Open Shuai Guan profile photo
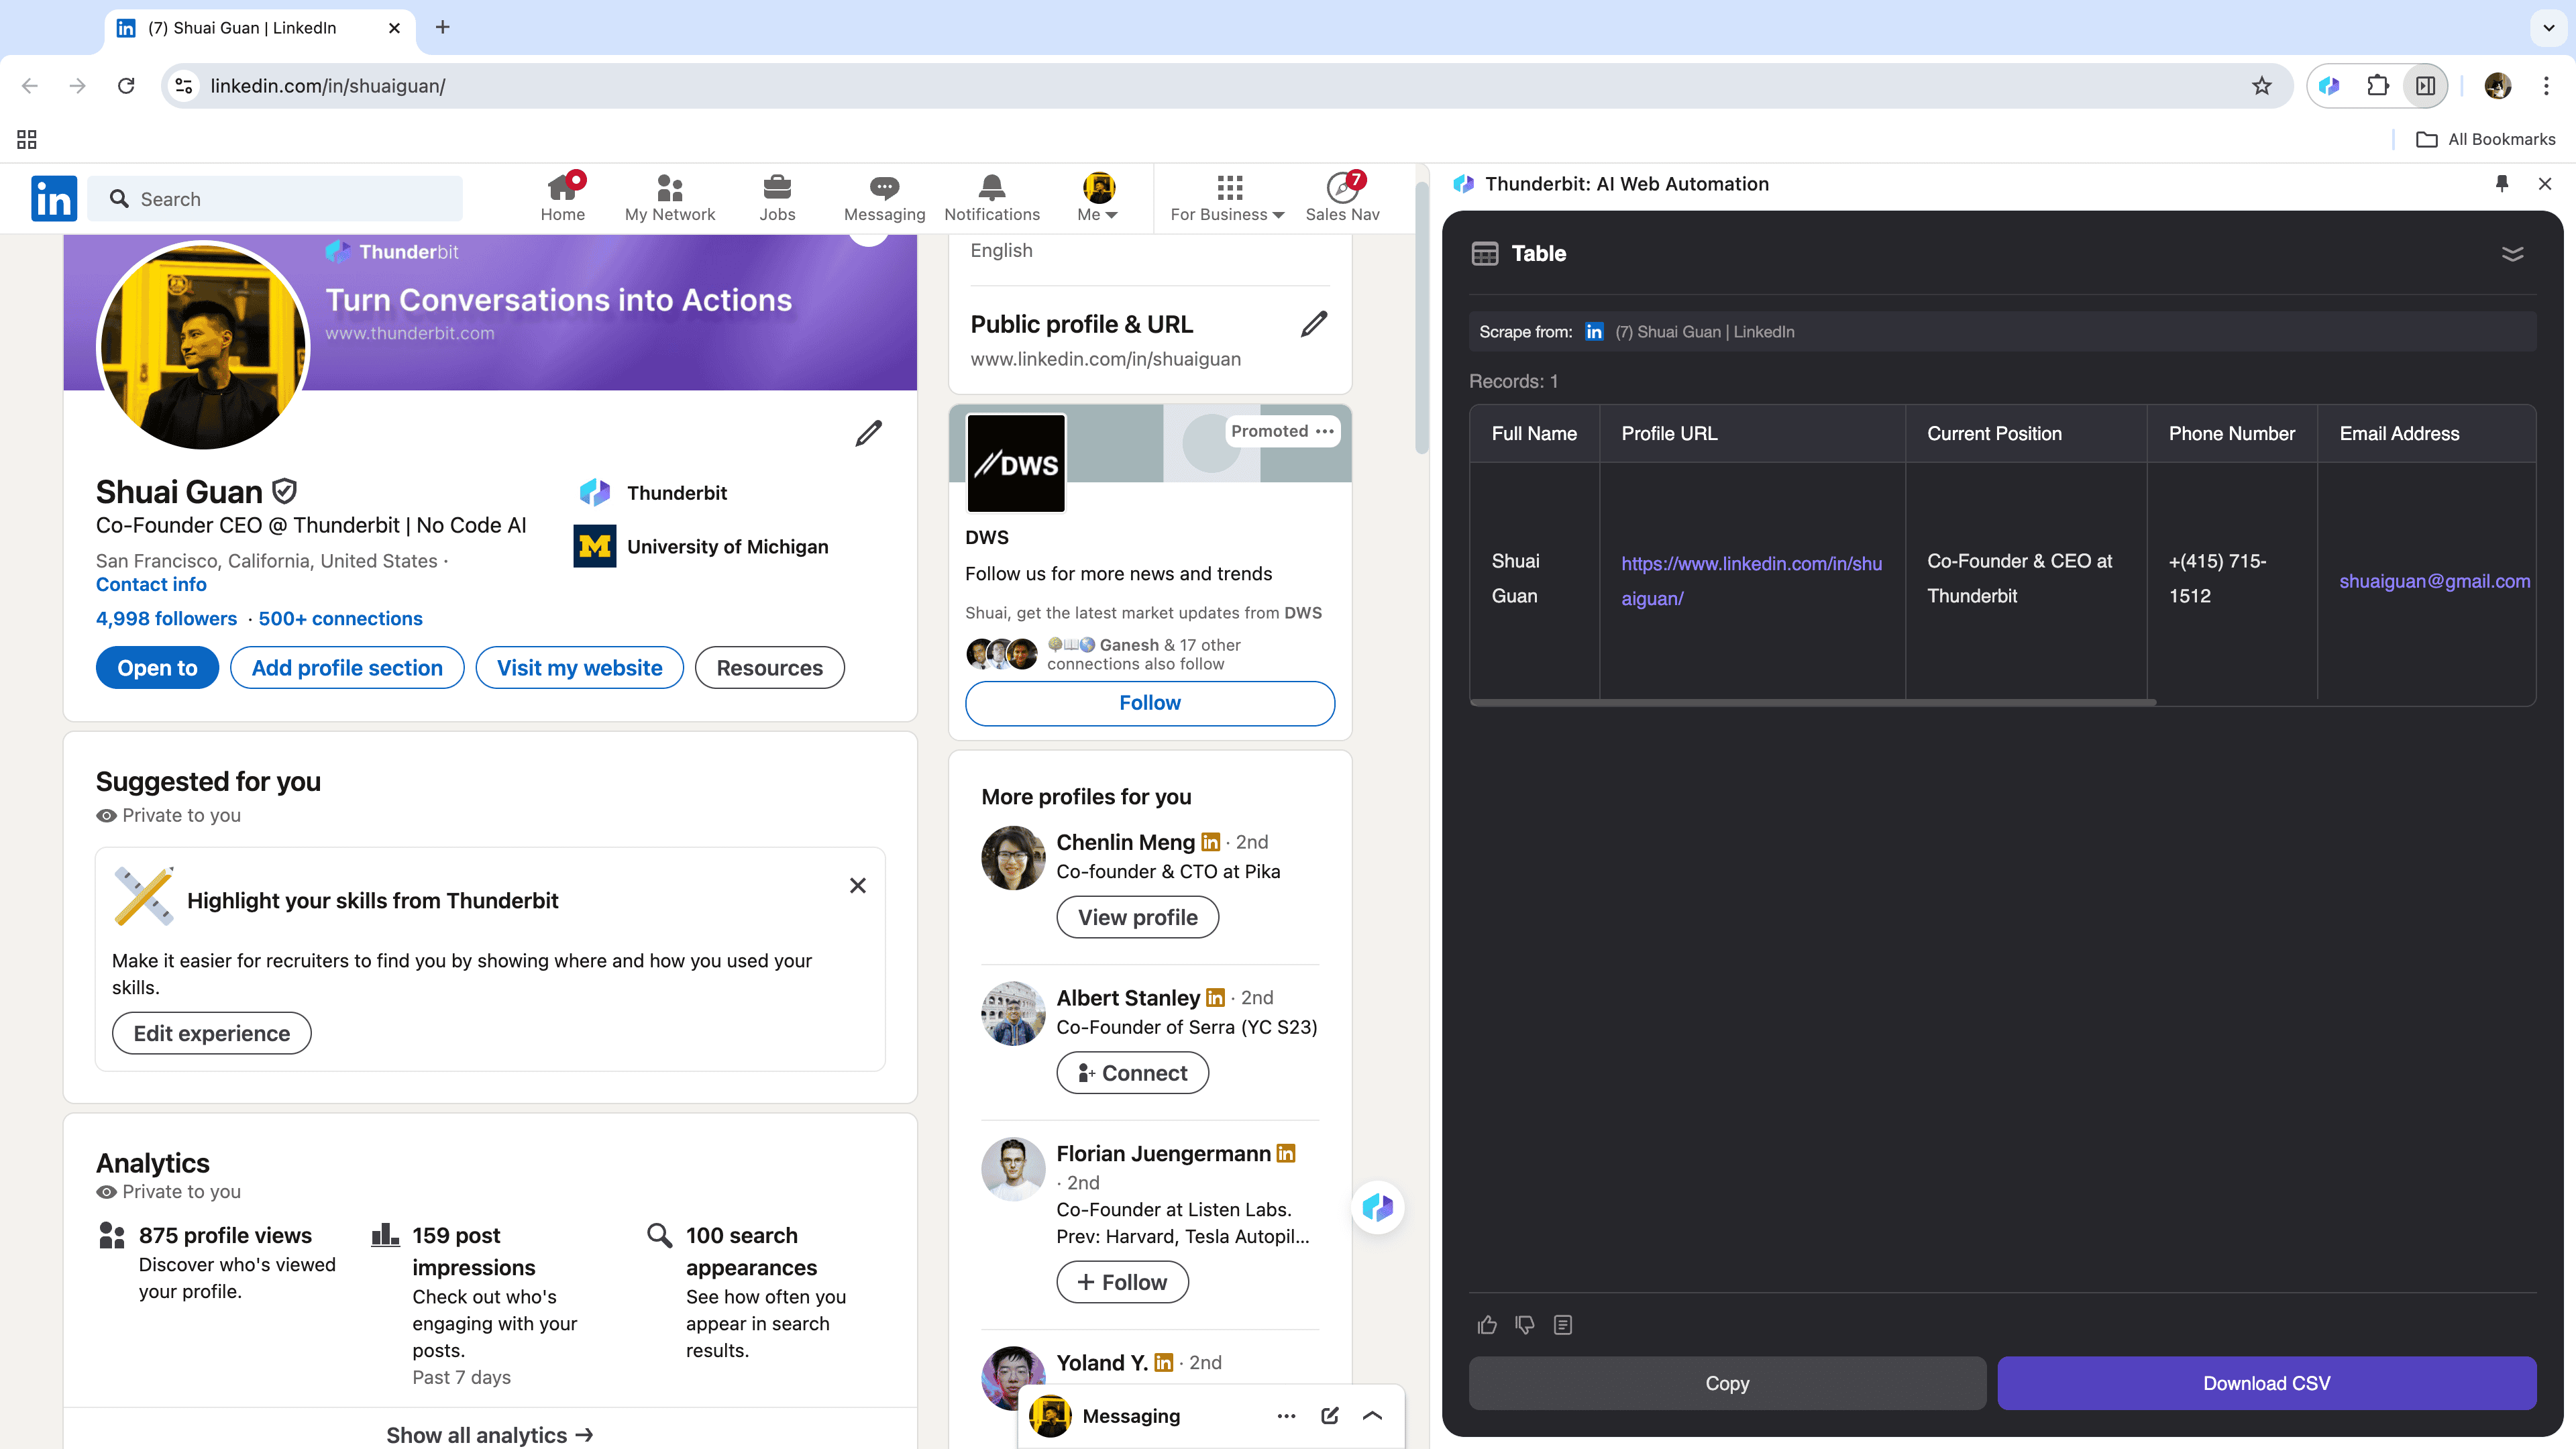Screen dimensions: 2576x1449 point(204,346)
